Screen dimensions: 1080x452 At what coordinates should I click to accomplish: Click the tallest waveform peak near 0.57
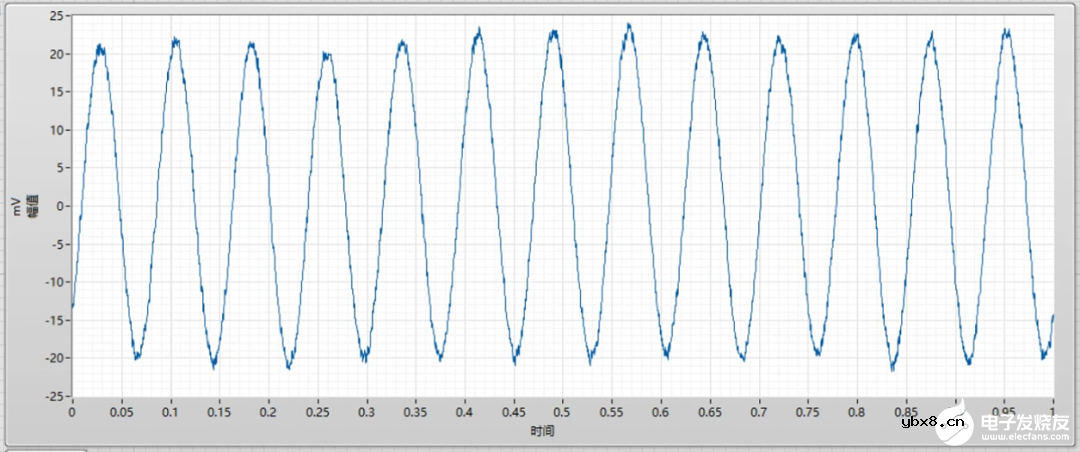coord(629,25)
